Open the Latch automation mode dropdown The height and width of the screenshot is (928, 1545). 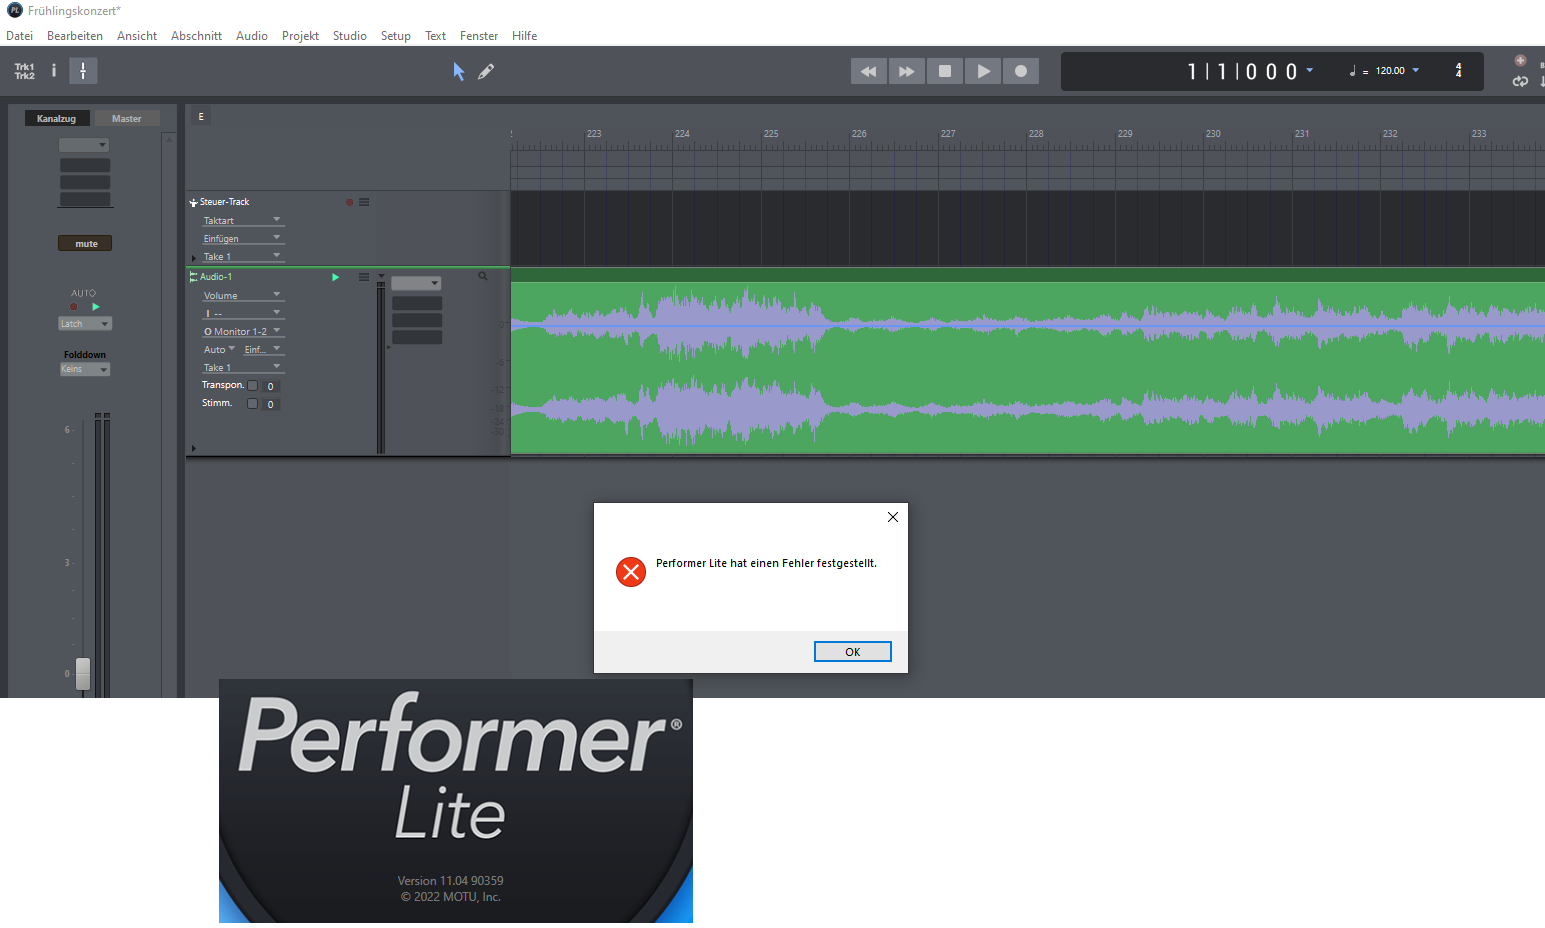(85, 324)
